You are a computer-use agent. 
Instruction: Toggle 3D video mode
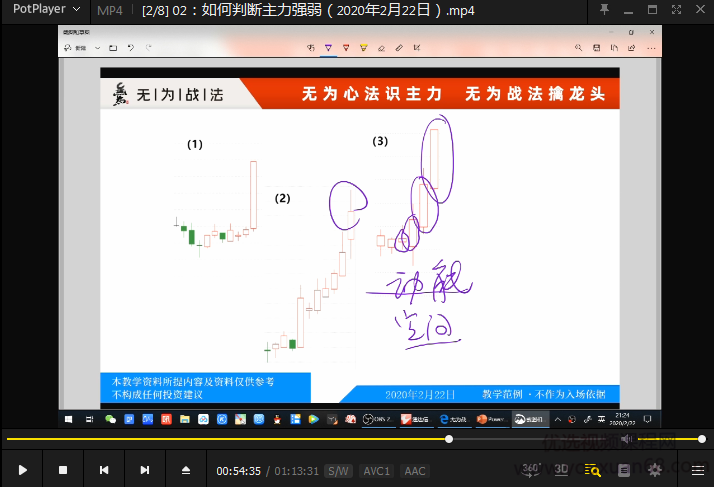(x=562, y=469)
